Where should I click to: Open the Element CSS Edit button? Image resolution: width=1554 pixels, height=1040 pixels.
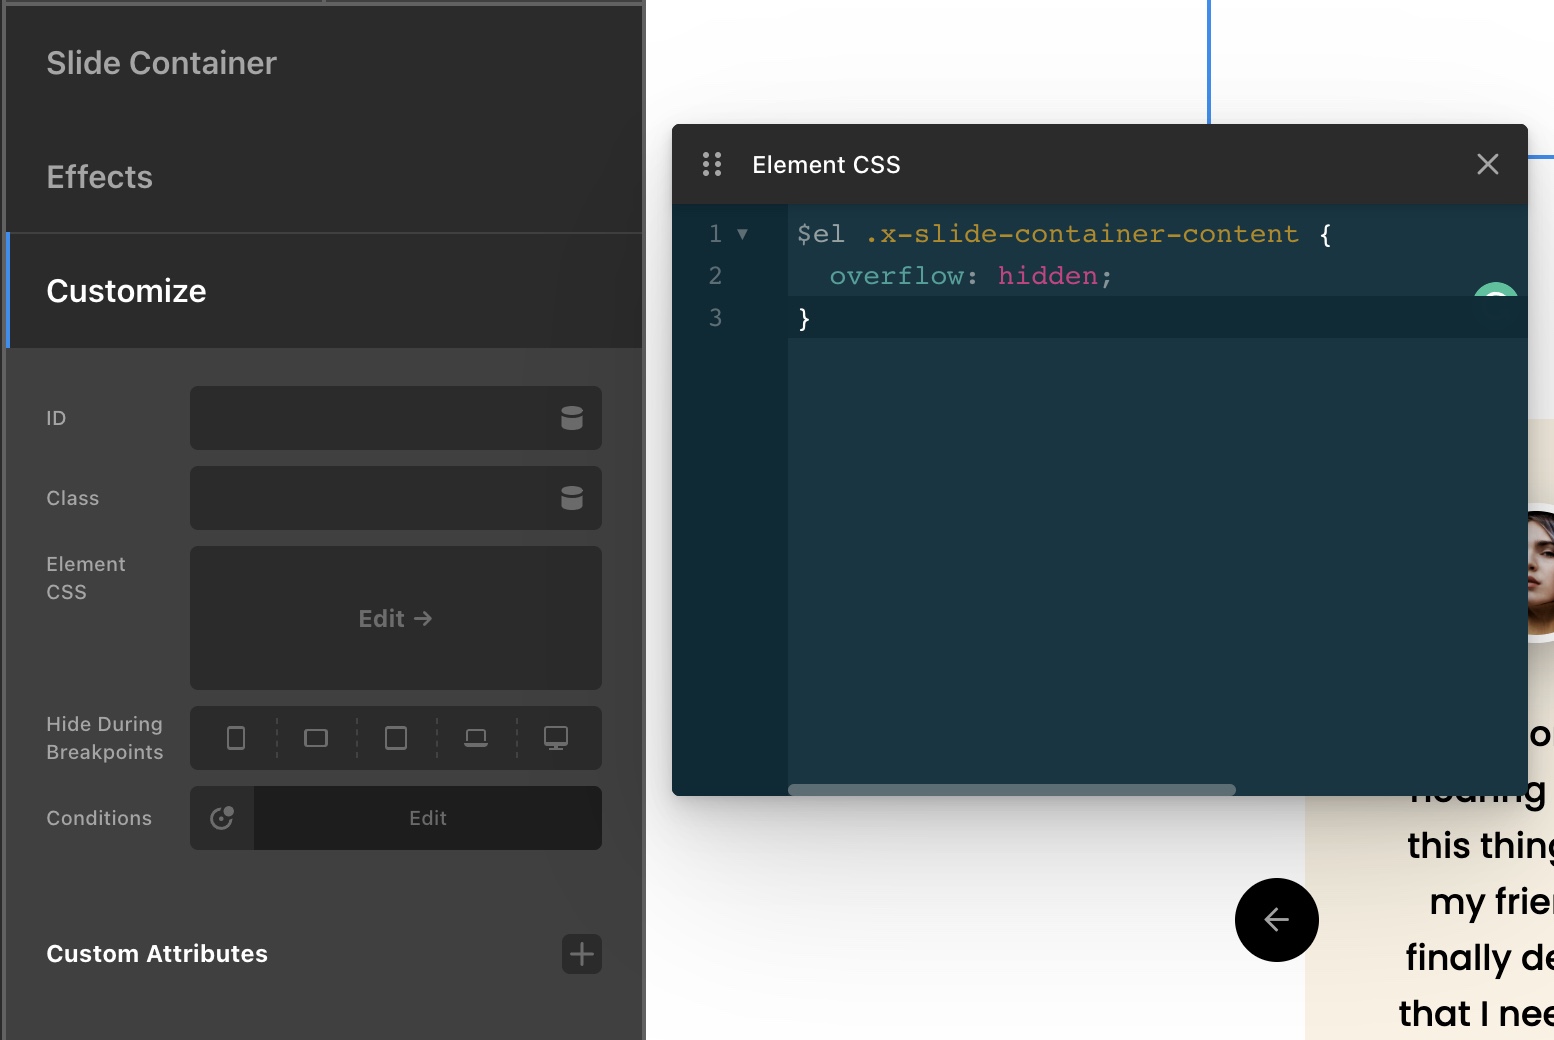(396, 618)
